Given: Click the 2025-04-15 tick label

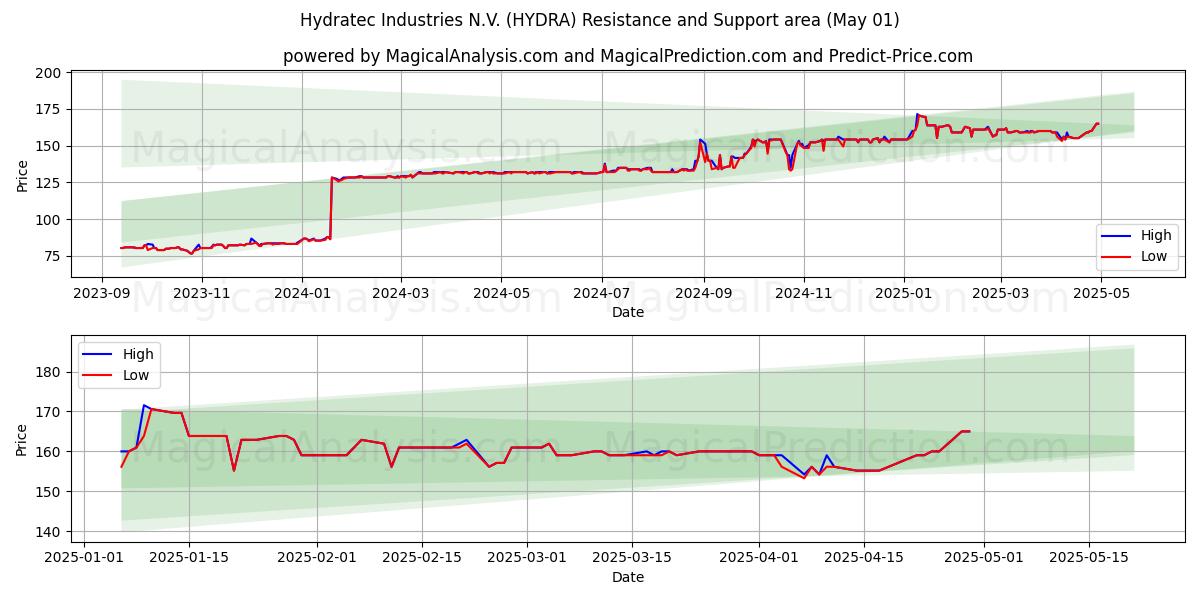Looking at the screenshot, I should point(864,557).
